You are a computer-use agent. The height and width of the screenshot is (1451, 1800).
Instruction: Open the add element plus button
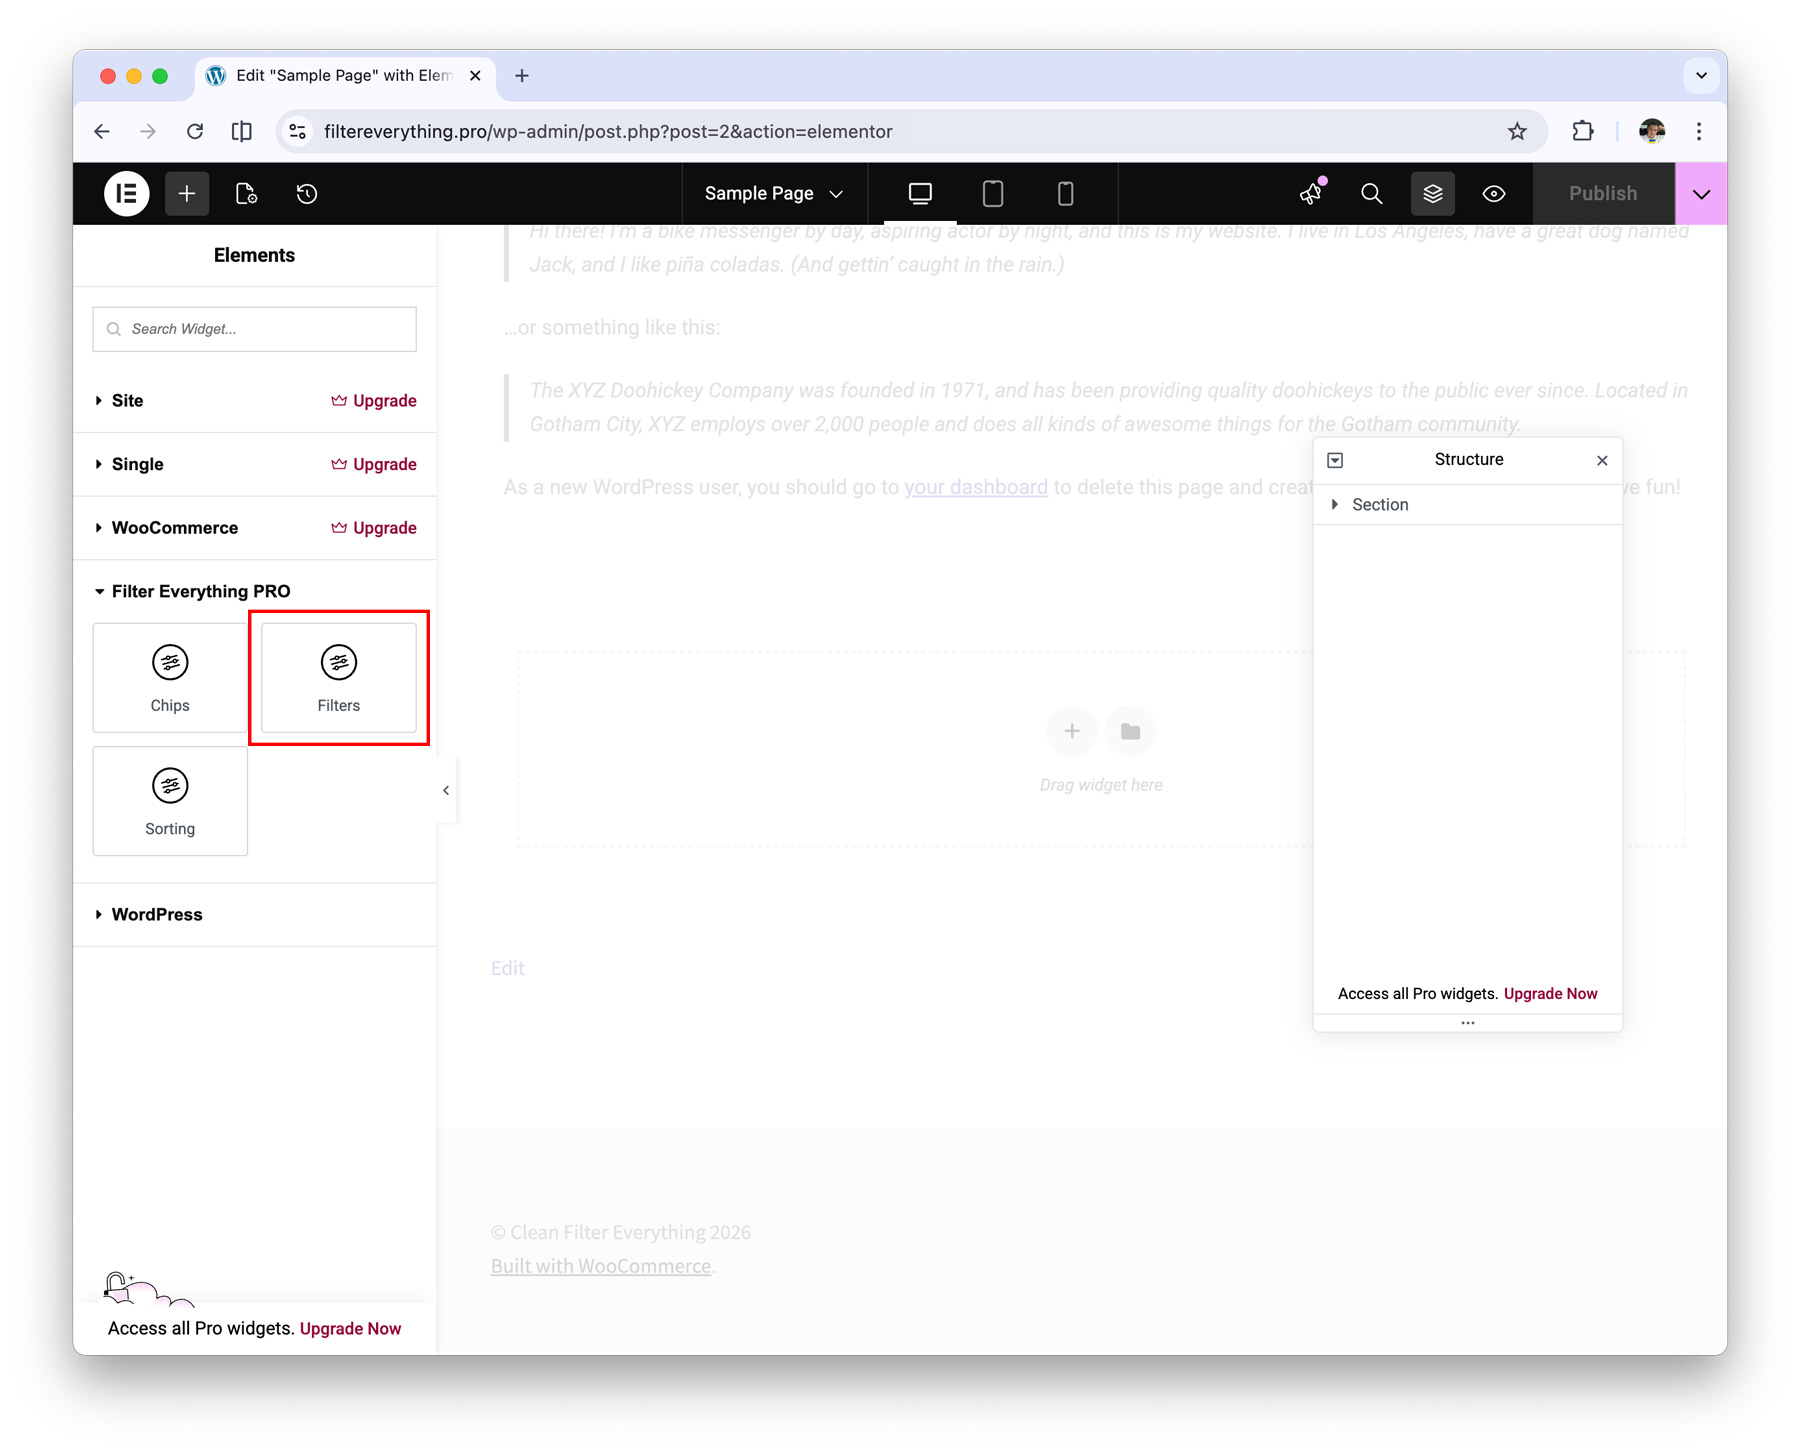tap(187, 194)
